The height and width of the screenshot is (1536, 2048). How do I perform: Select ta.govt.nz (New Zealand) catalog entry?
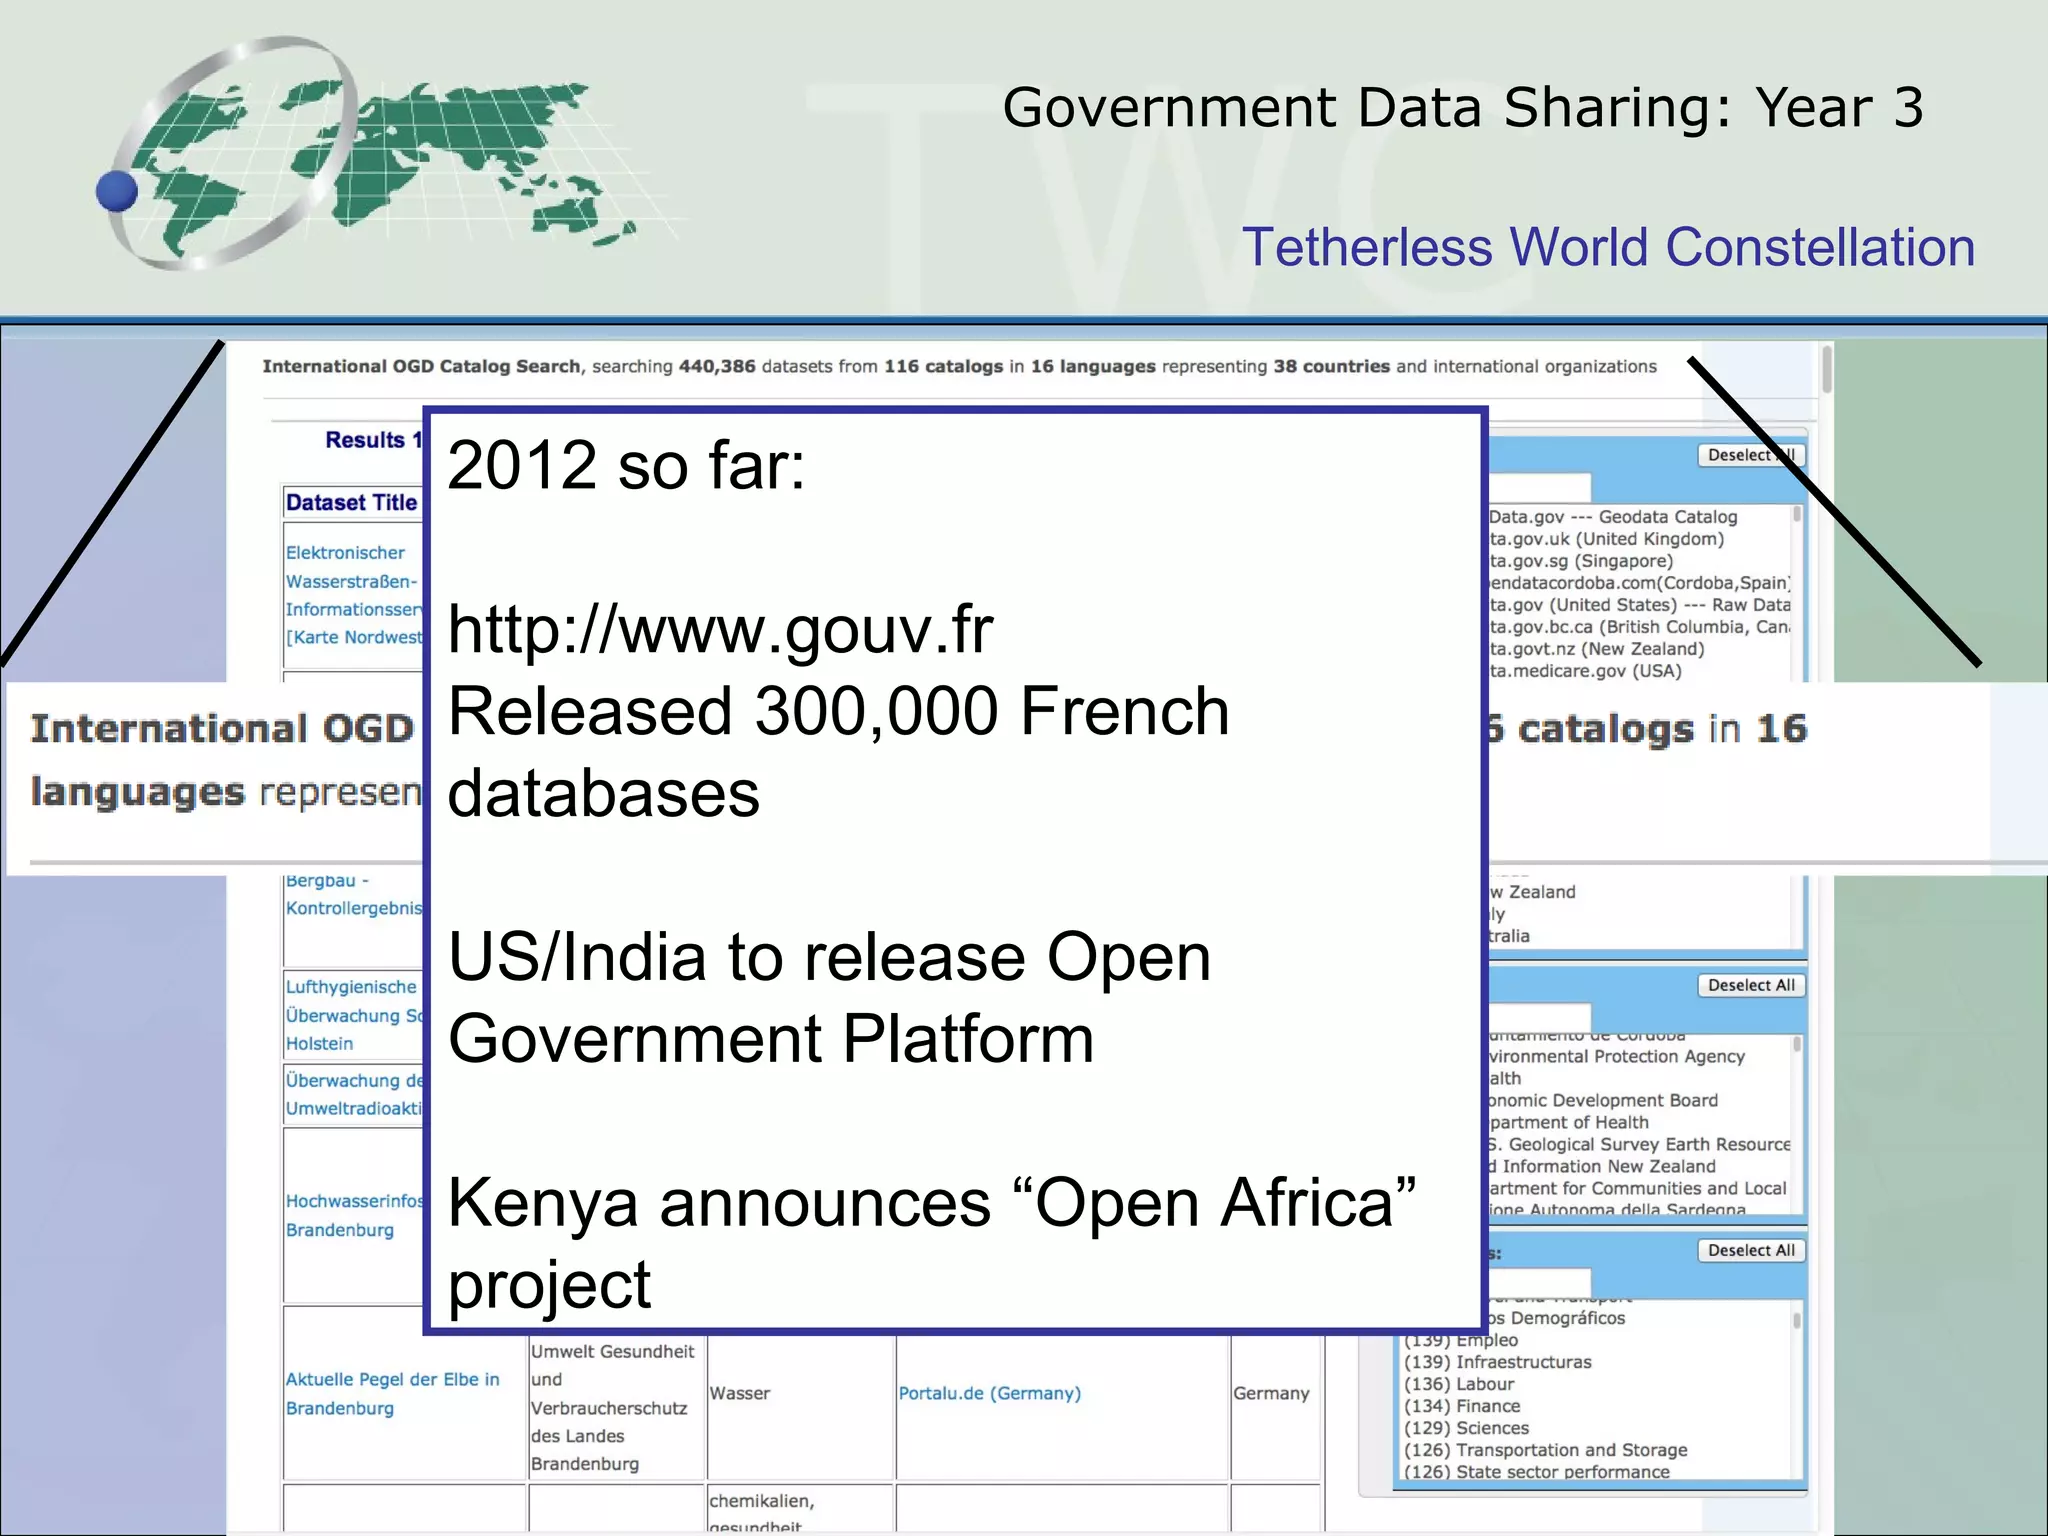tap(1597, 649)
